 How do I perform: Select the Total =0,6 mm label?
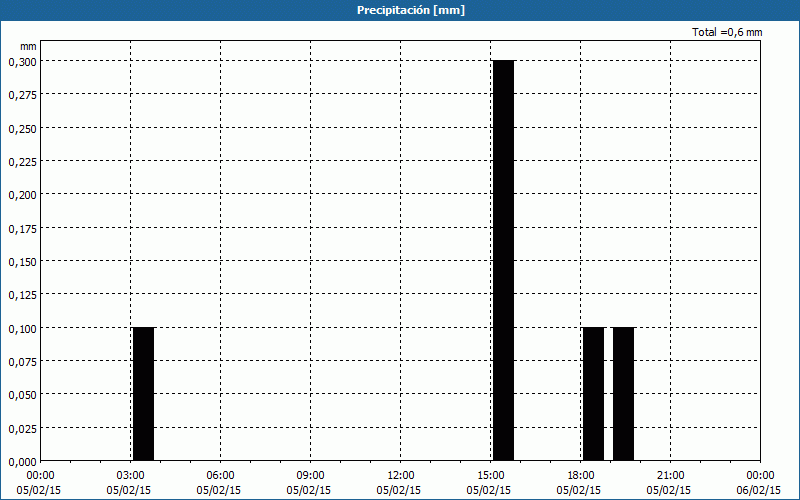(727, 32)
